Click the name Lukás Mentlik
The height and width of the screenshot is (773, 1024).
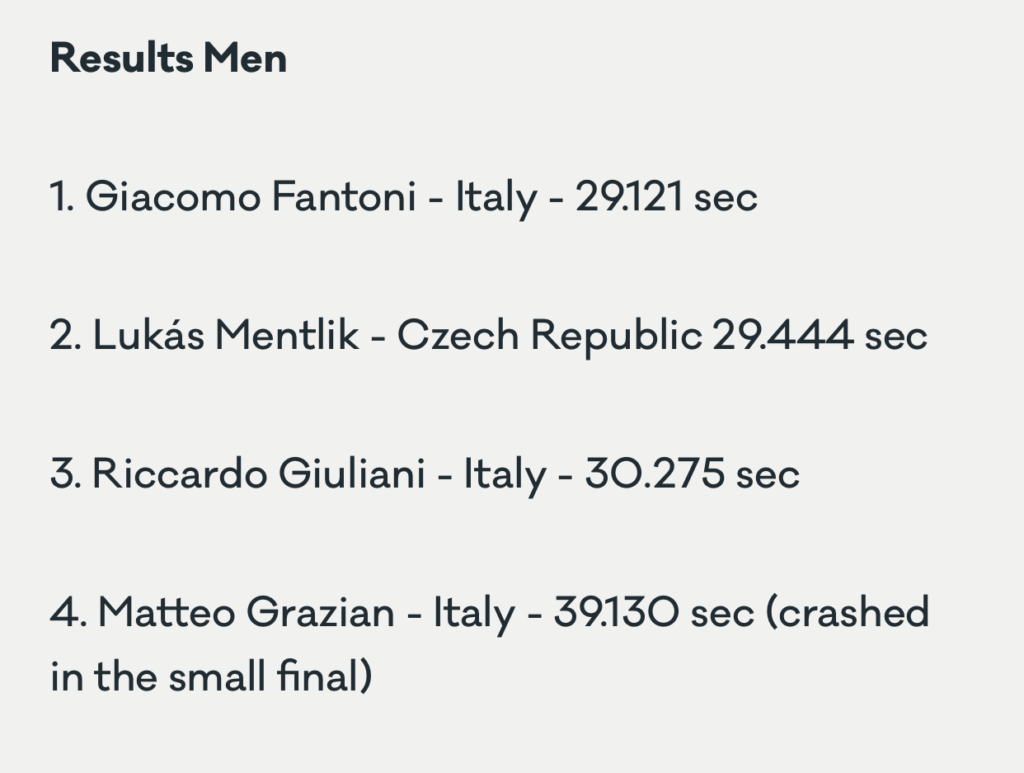pos(226,335)
